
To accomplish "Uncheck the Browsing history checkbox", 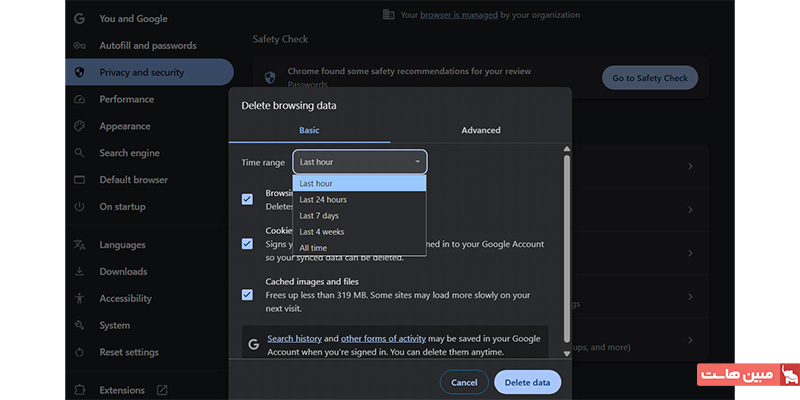I will pyautogui.click(x=247, y=199).
